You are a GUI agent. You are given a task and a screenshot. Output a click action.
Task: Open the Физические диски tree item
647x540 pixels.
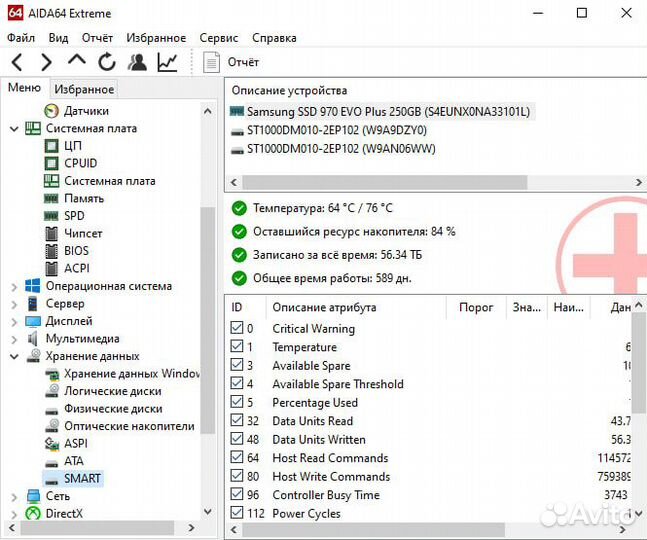[104, 408]
